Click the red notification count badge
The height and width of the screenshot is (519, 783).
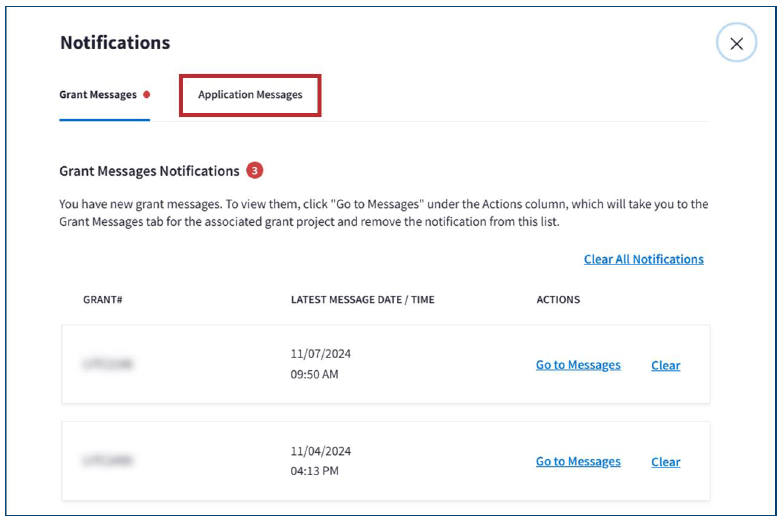pyautogui.click(x=255, y=171)
